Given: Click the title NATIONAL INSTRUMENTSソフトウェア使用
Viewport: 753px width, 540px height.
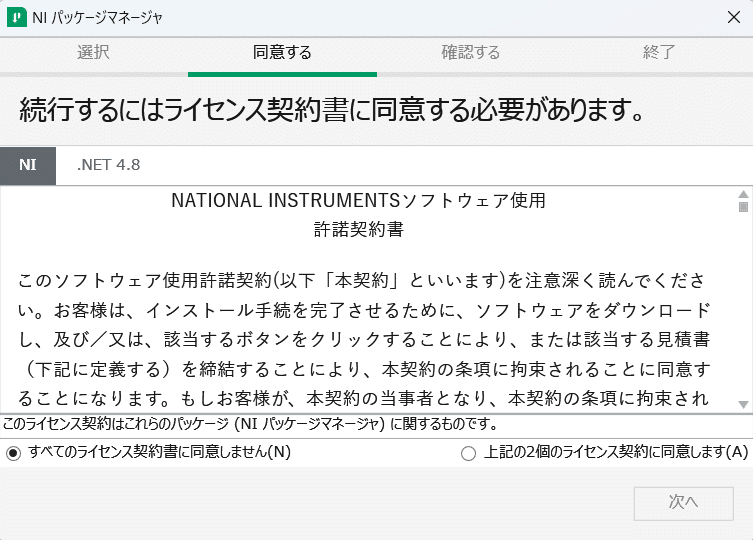Looking at the screenshot, I should (x=358, y=200).
